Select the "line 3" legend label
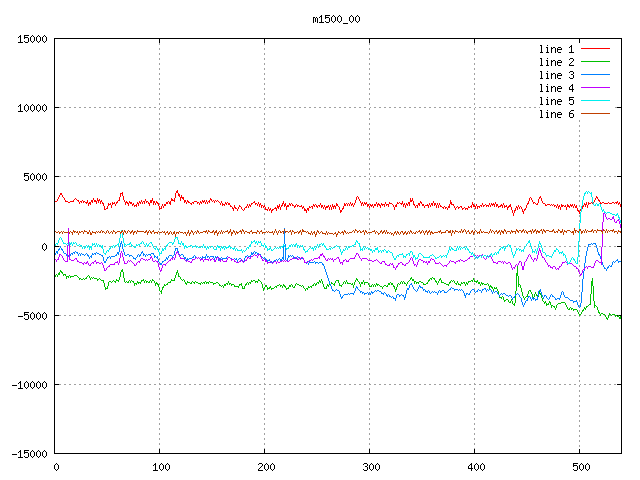Viewport: 640px width, 480px height. tap(556, 75)
